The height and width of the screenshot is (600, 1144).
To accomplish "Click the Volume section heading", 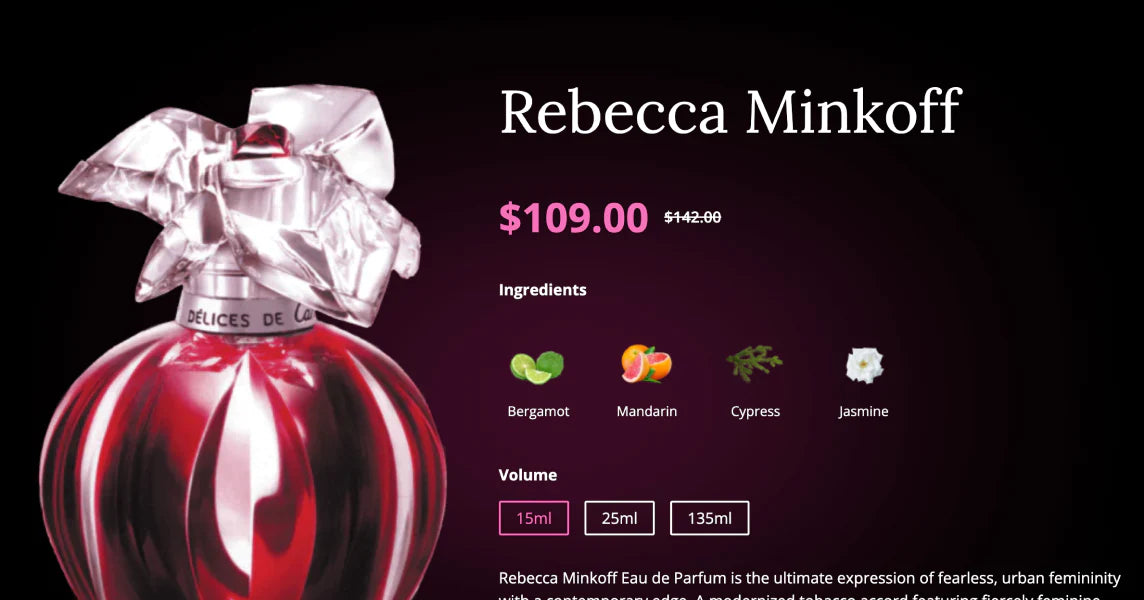I will [x=527, y=475].
